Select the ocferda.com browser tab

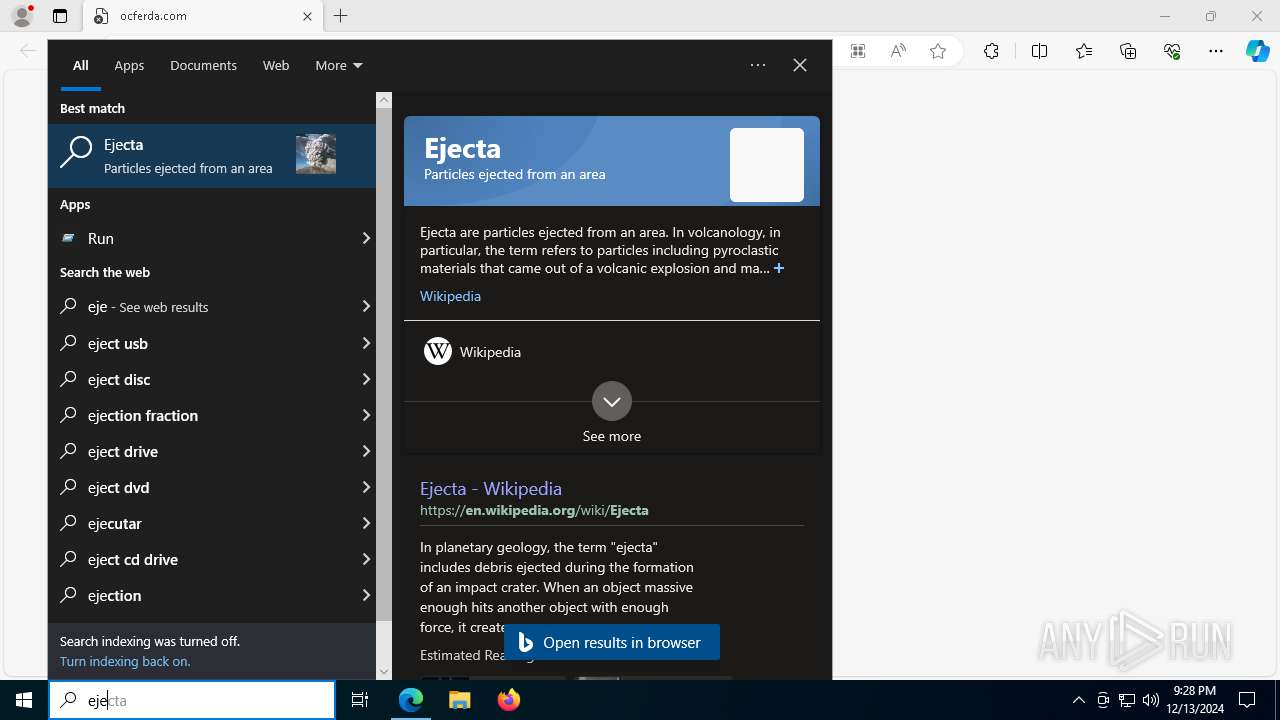[x=203, y=16]
